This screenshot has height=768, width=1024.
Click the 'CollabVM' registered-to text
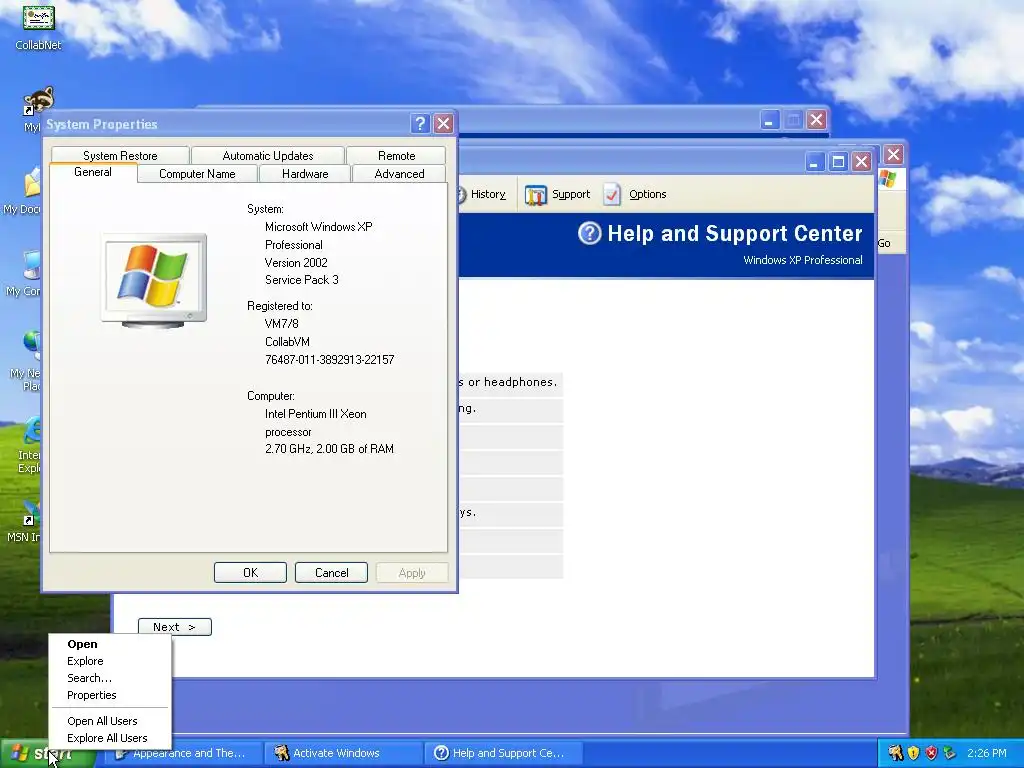(287, 342)
